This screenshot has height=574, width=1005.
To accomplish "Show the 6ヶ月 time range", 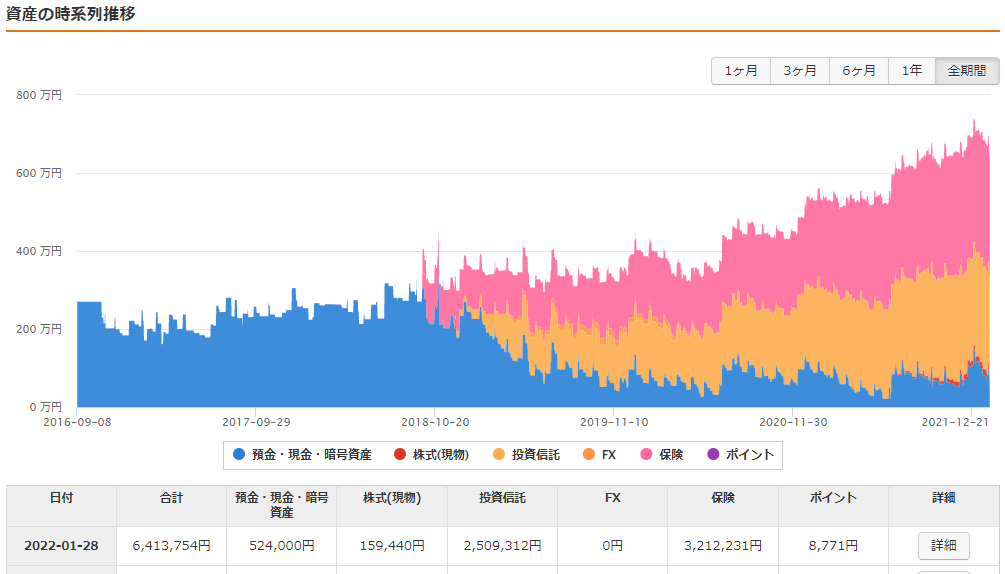I will click(x=859, y=71).
